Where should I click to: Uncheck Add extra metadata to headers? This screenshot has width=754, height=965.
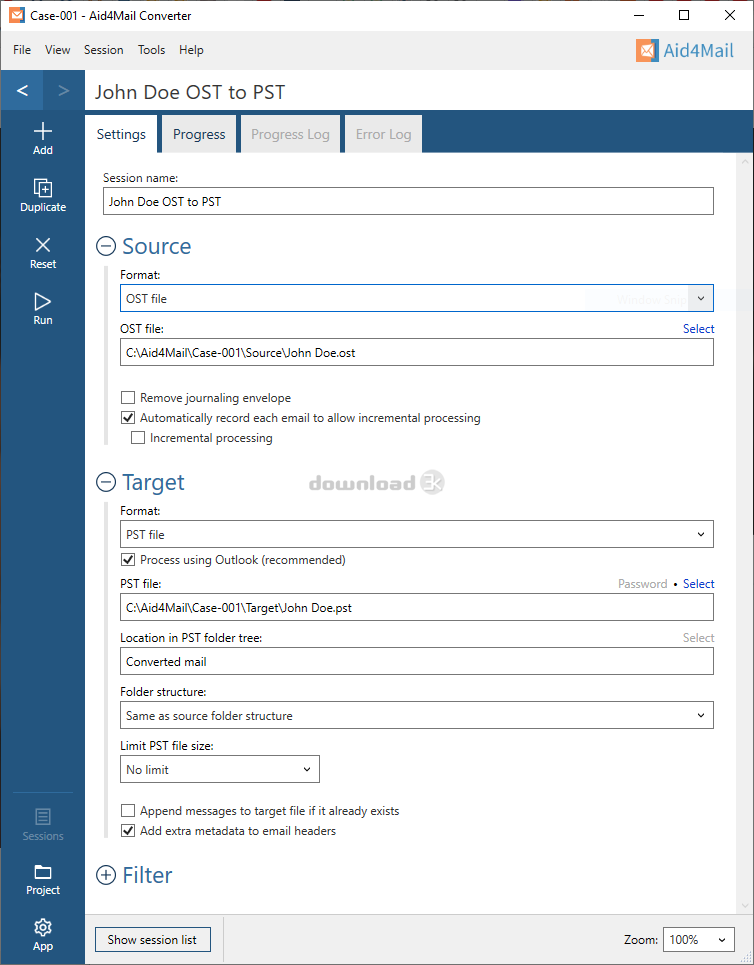(x=128, y=830)
